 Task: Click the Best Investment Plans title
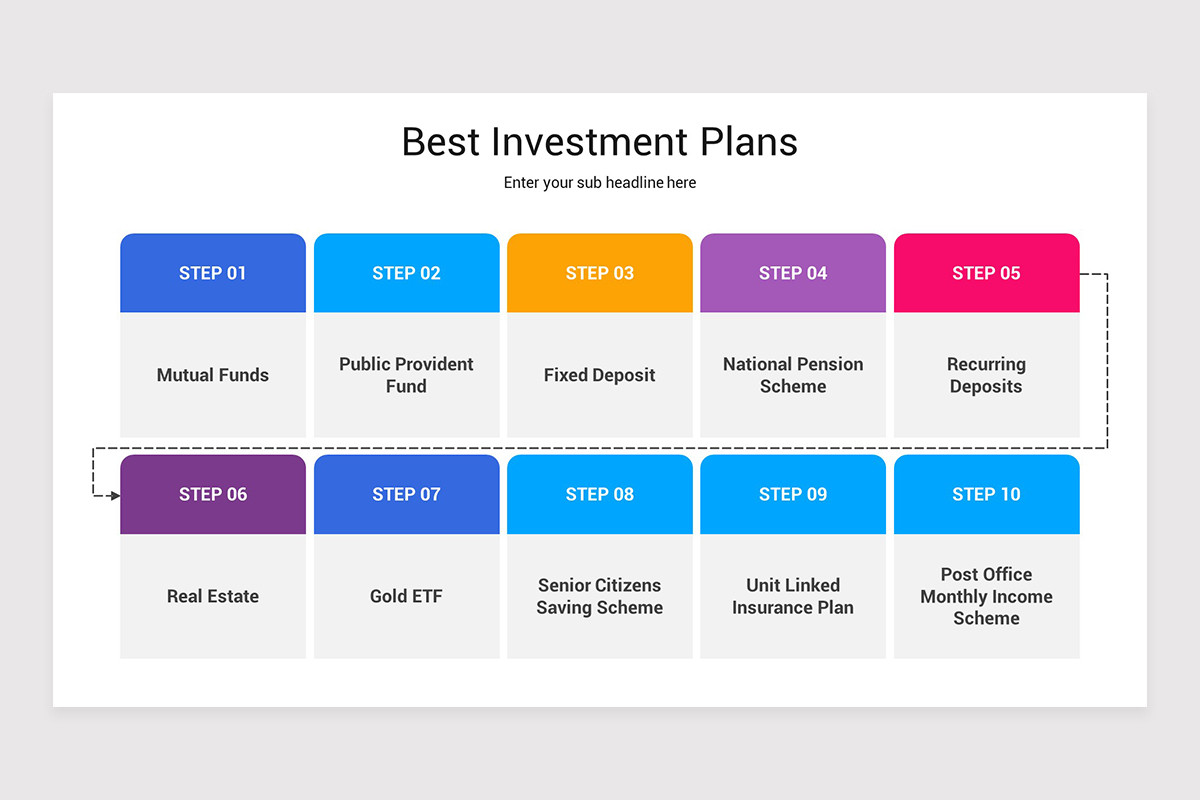click(600, 142)
